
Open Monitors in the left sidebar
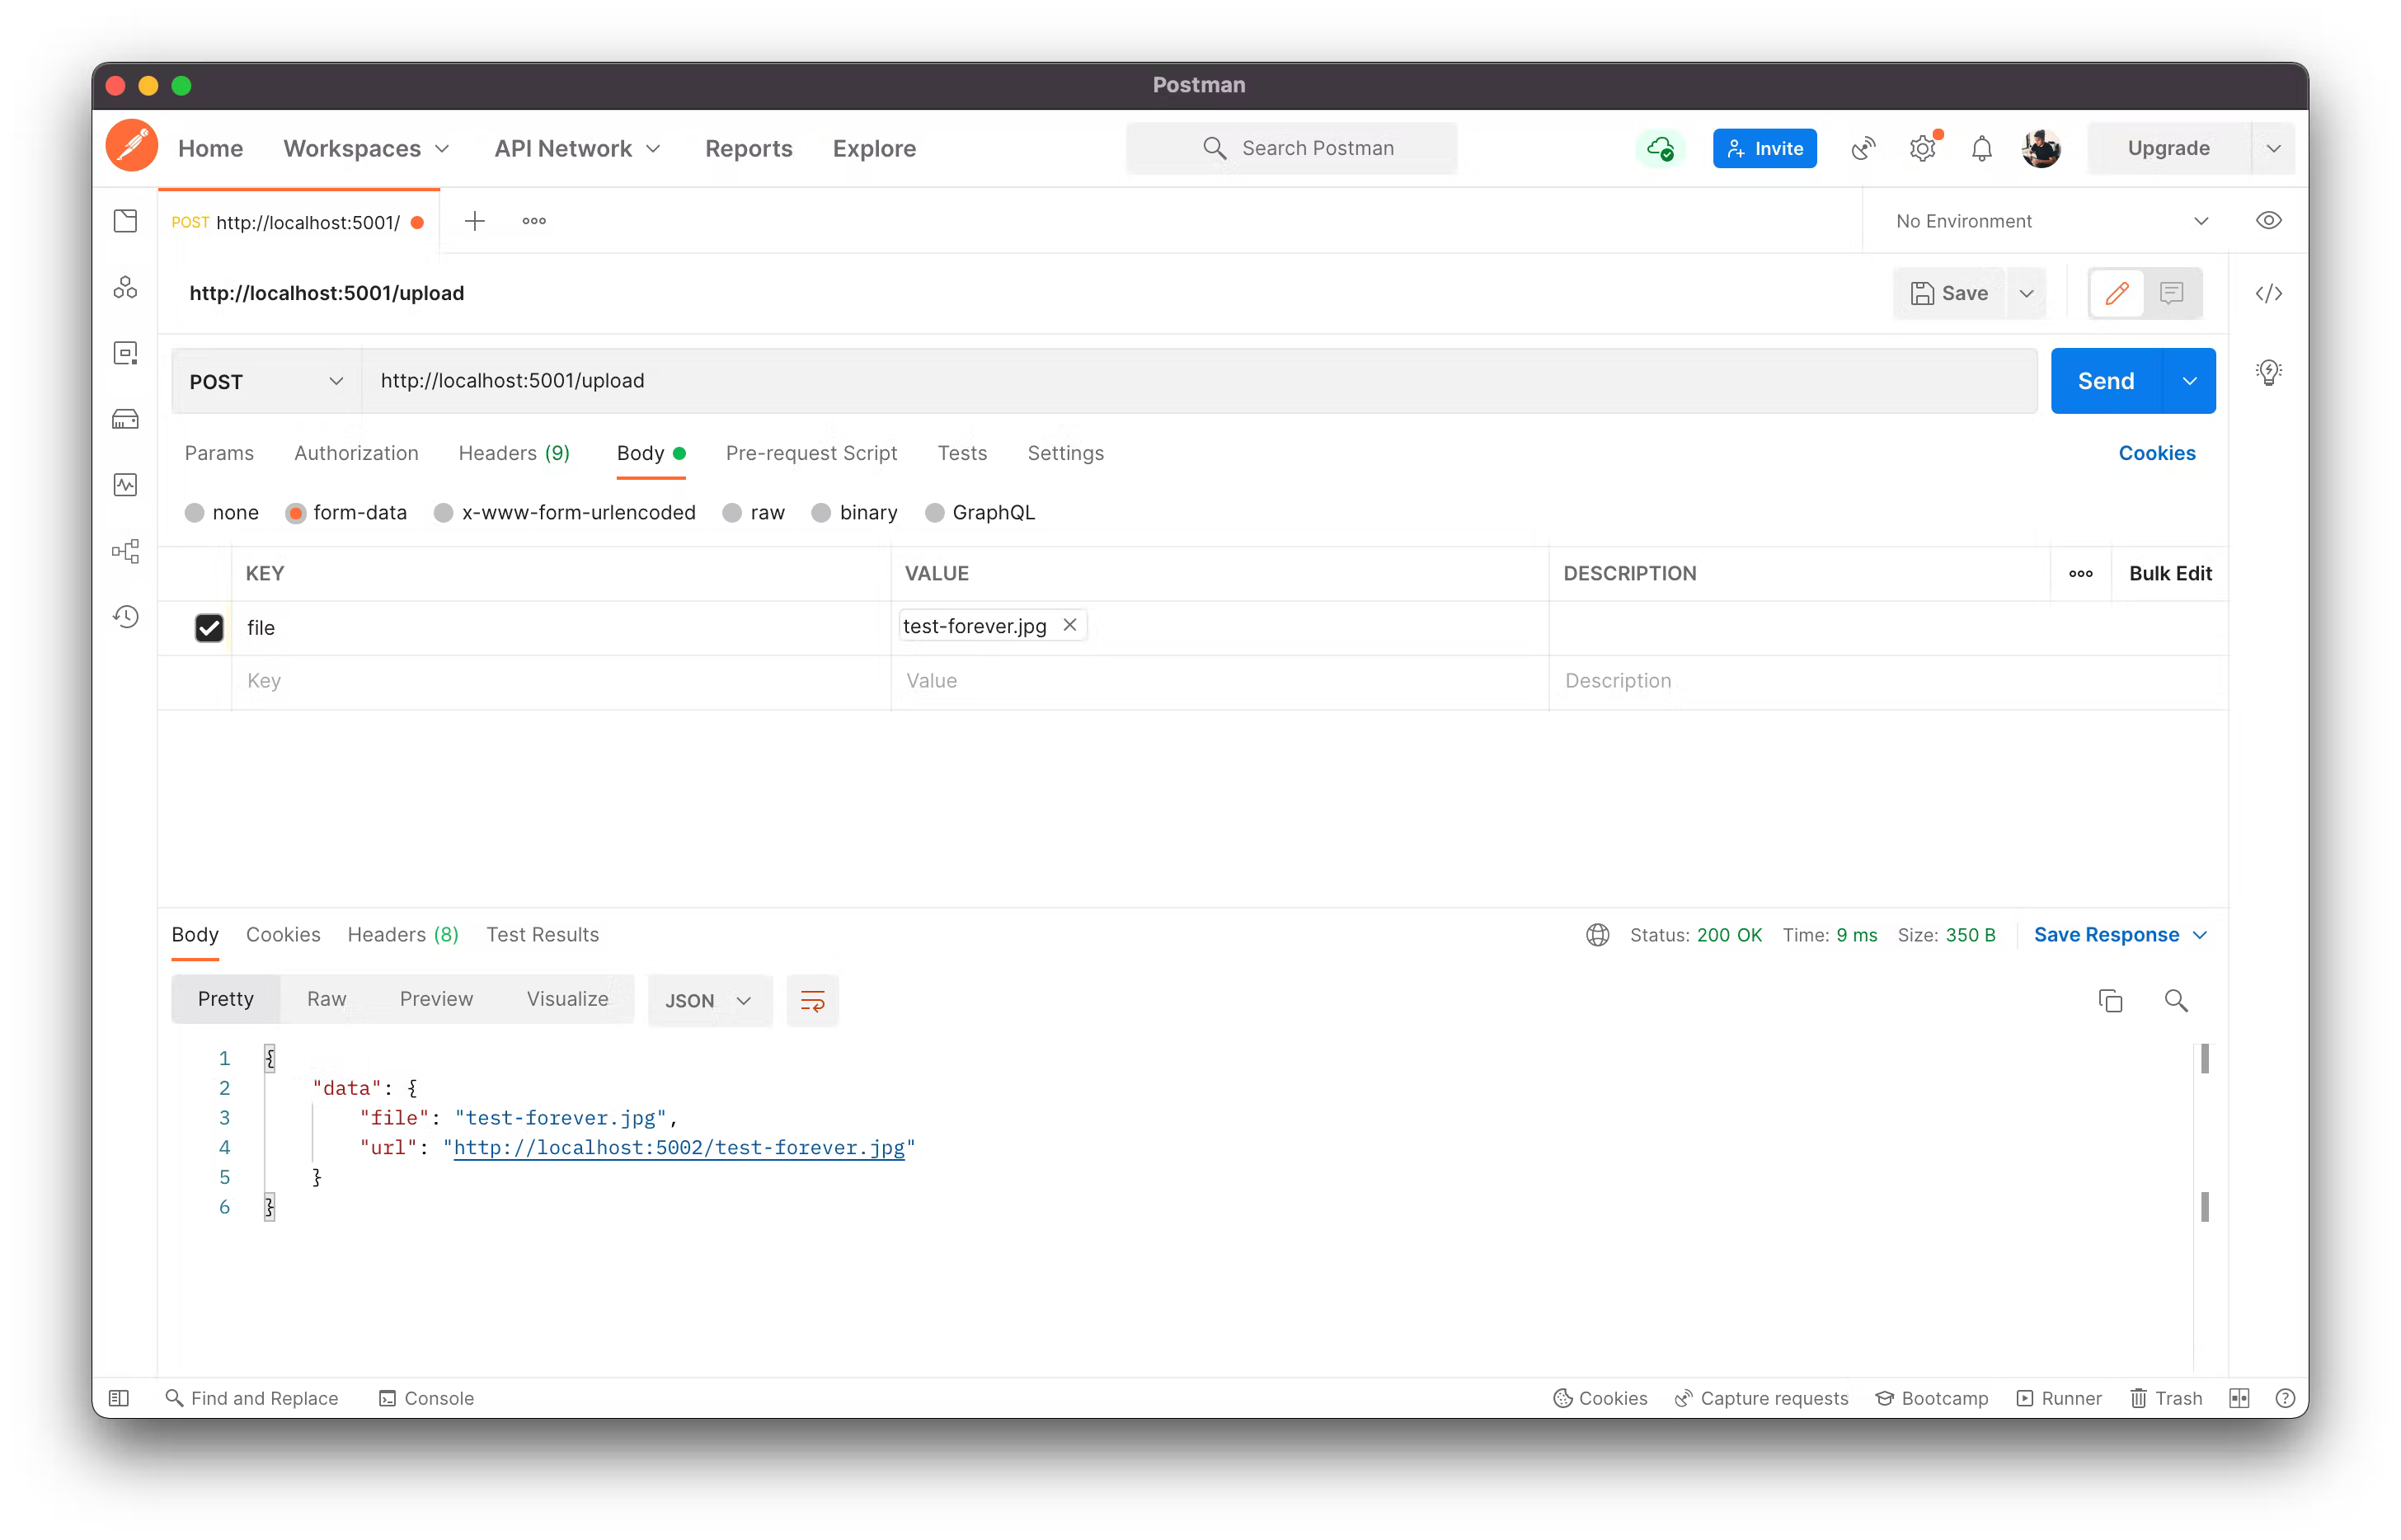coord(125,485)
